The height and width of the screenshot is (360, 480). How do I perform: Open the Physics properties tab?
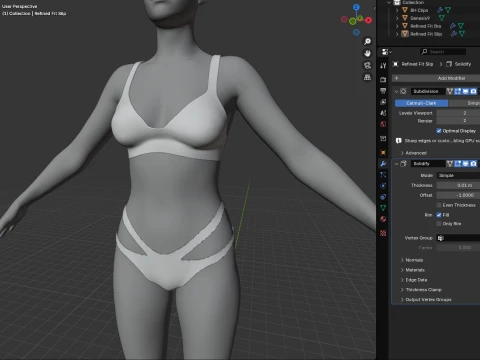(383, 186)
